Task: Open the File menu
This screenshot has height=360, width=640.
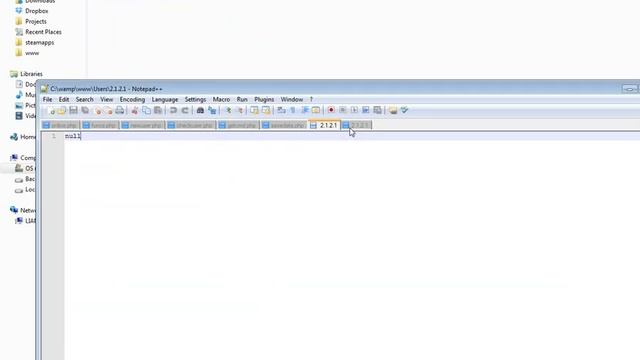Action: click(x=47, y=100)
